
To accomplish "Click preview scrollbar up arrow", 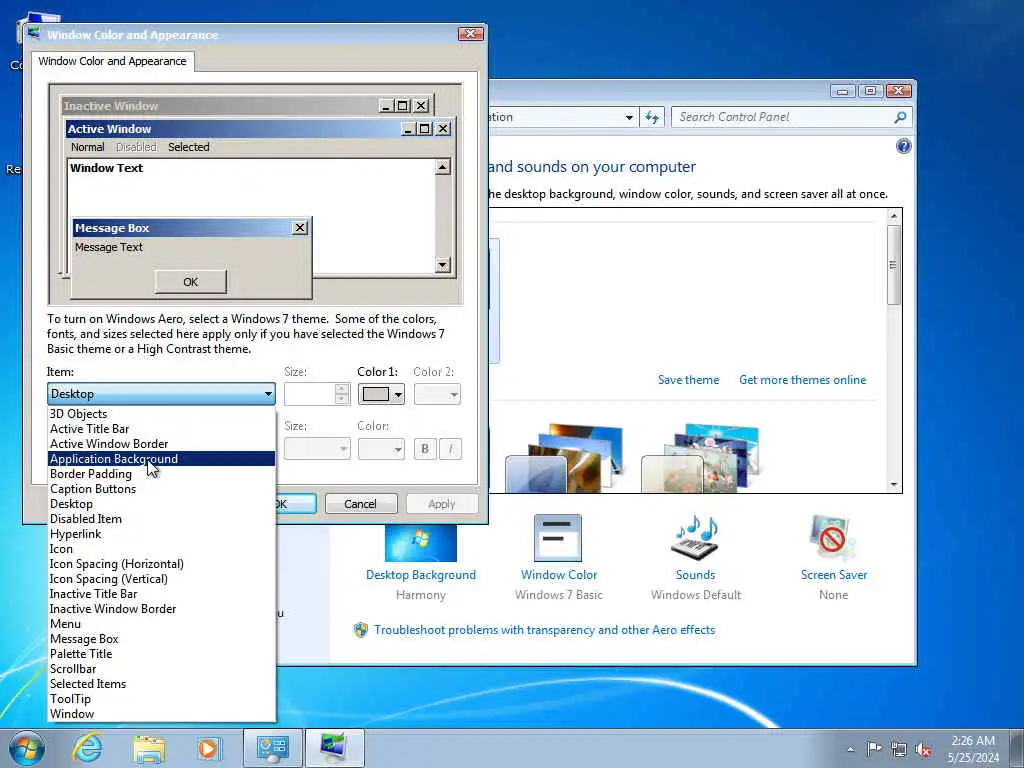I will [443, 167].
